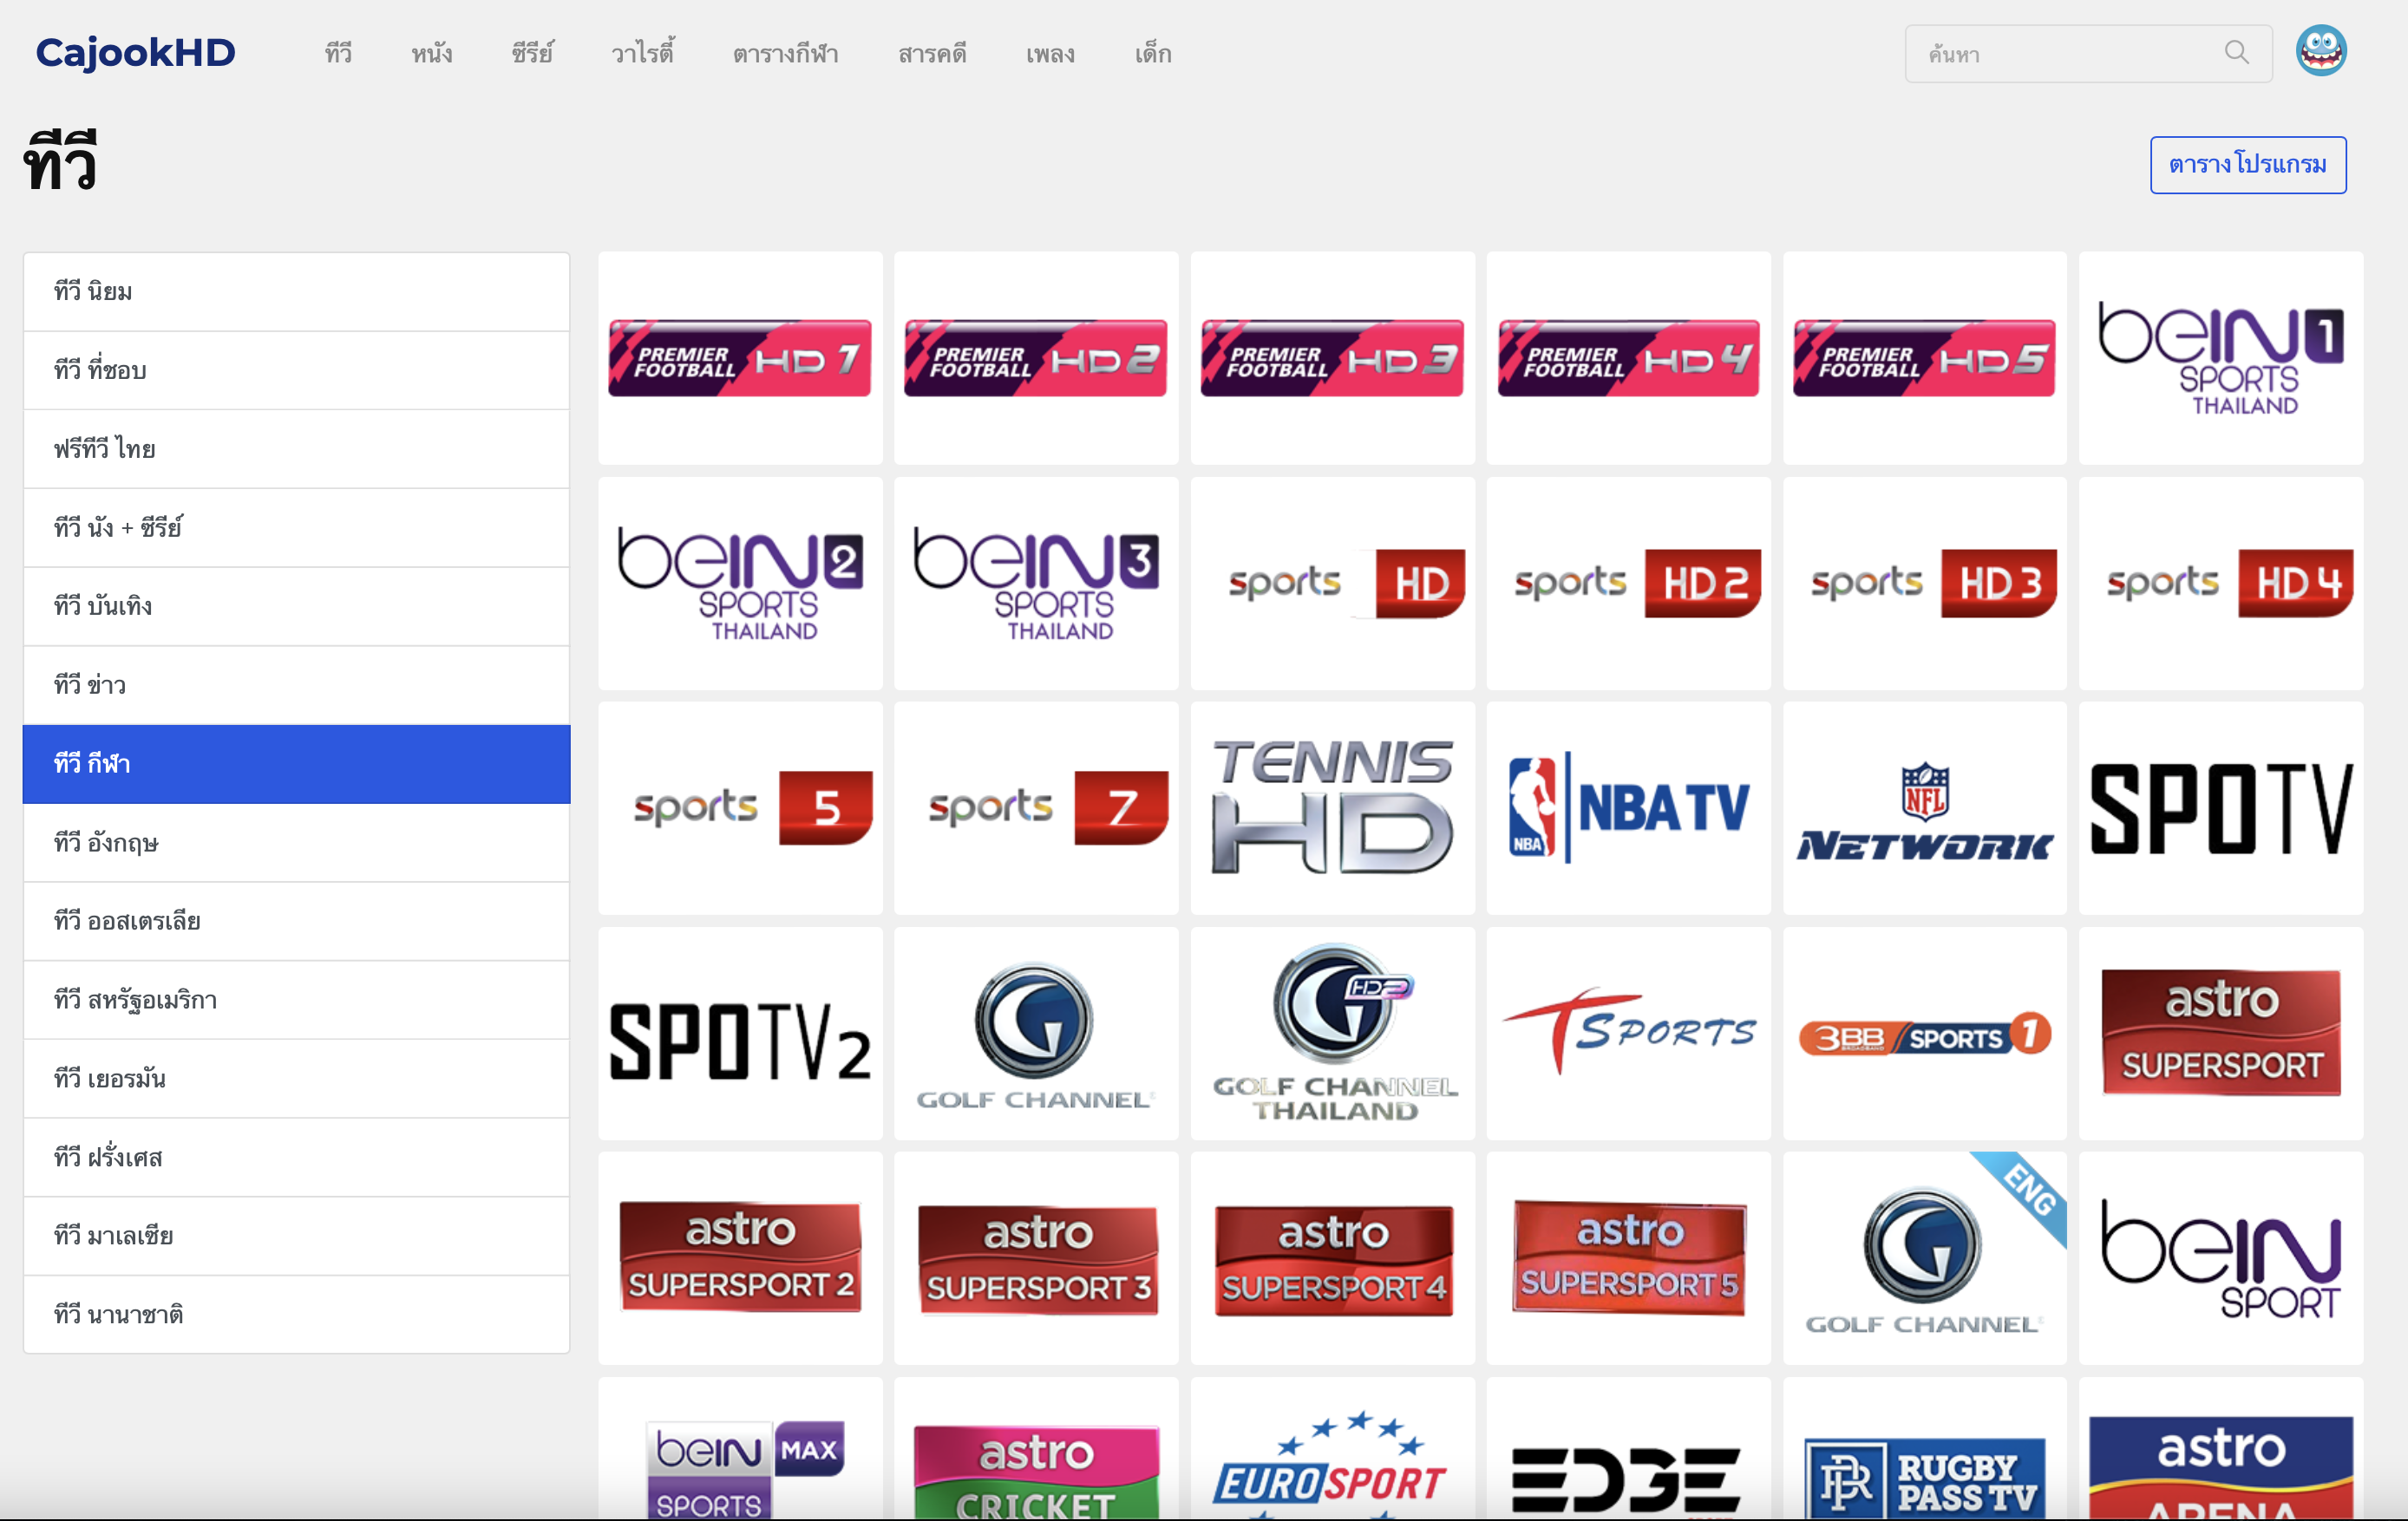Open the astro Supersport channel
This screenshot has height=1521, width=2408.
click(2221, 1033)
